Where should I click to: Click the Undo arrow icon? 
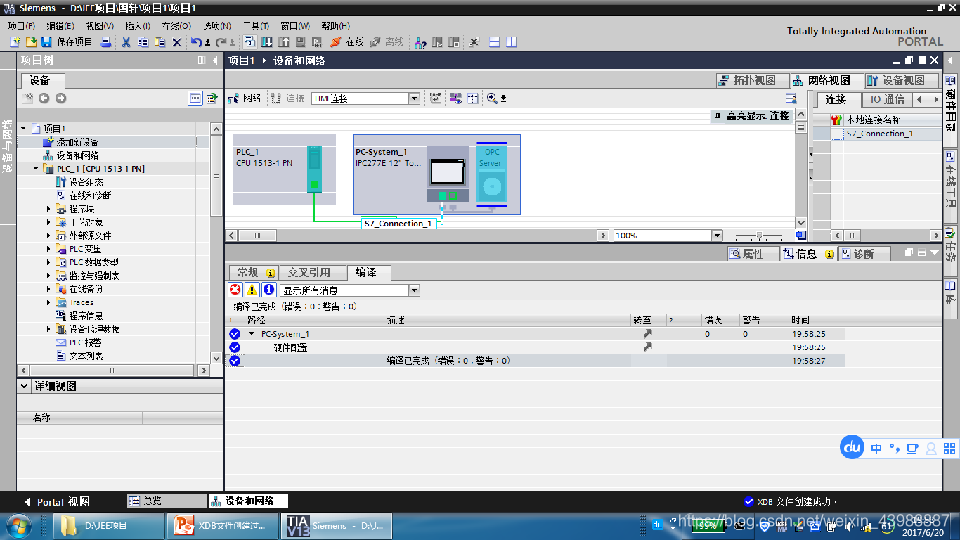coord(196,42)
